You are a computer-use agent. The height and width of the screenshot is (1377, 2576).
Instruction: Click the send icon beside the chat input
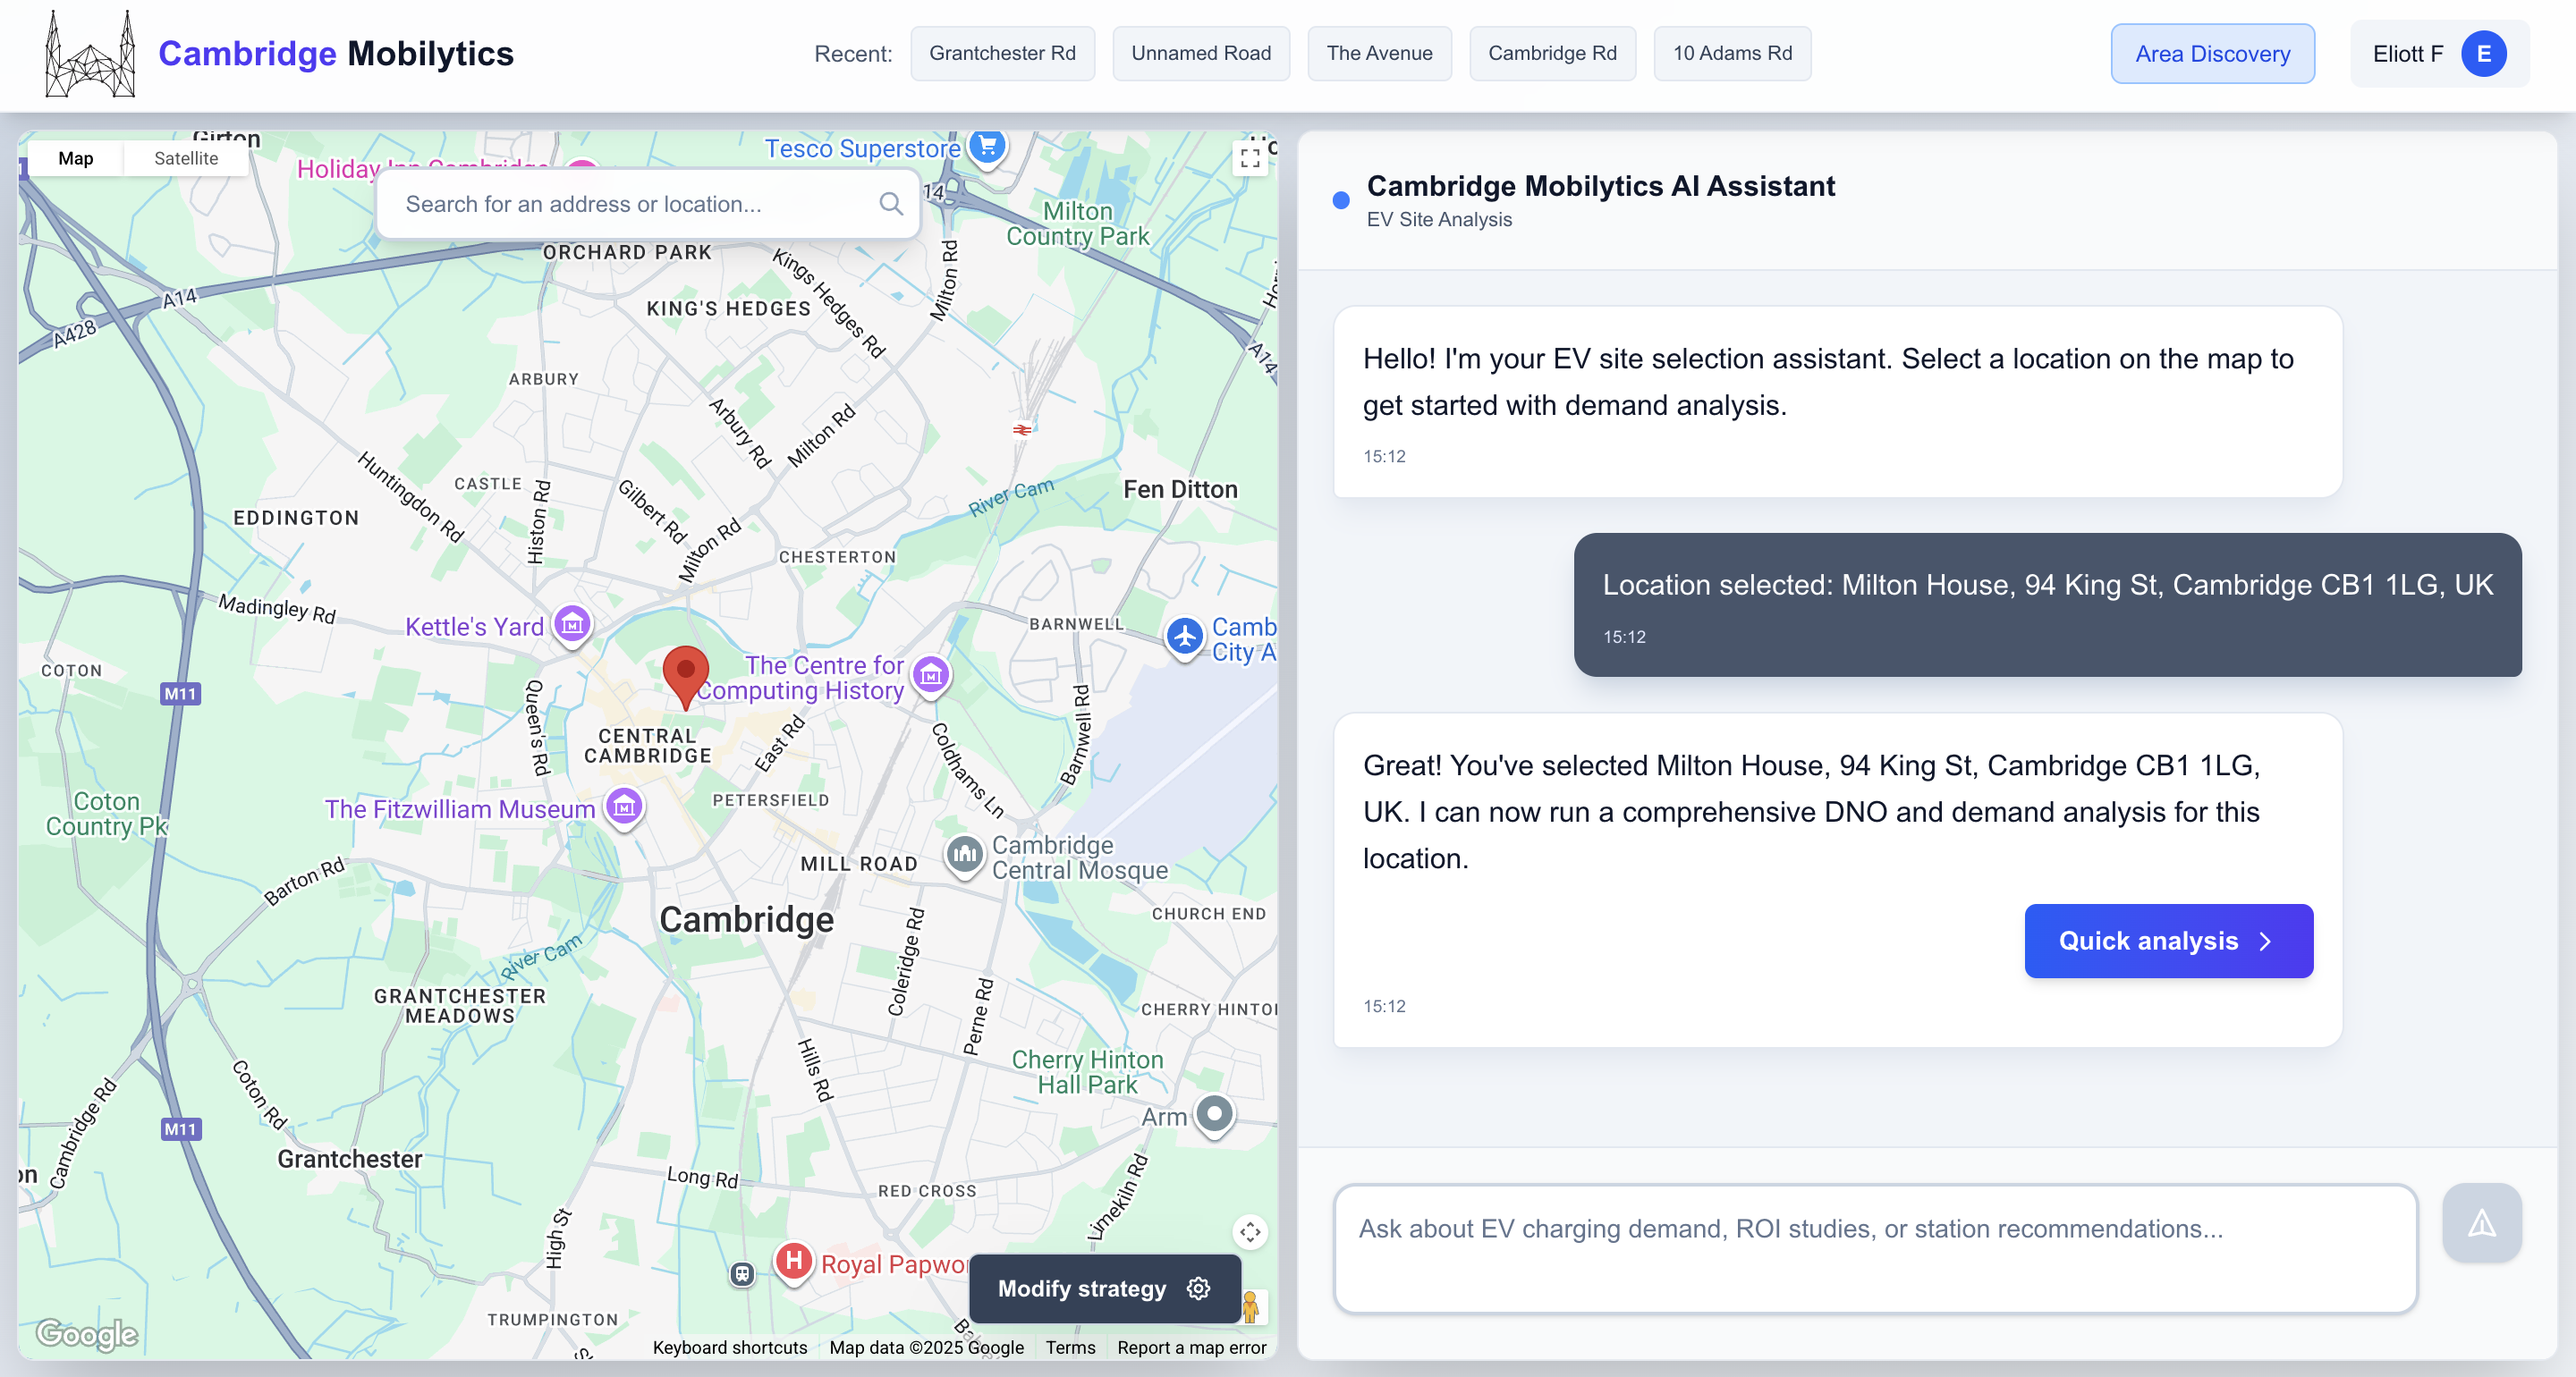[2482, 1223]
